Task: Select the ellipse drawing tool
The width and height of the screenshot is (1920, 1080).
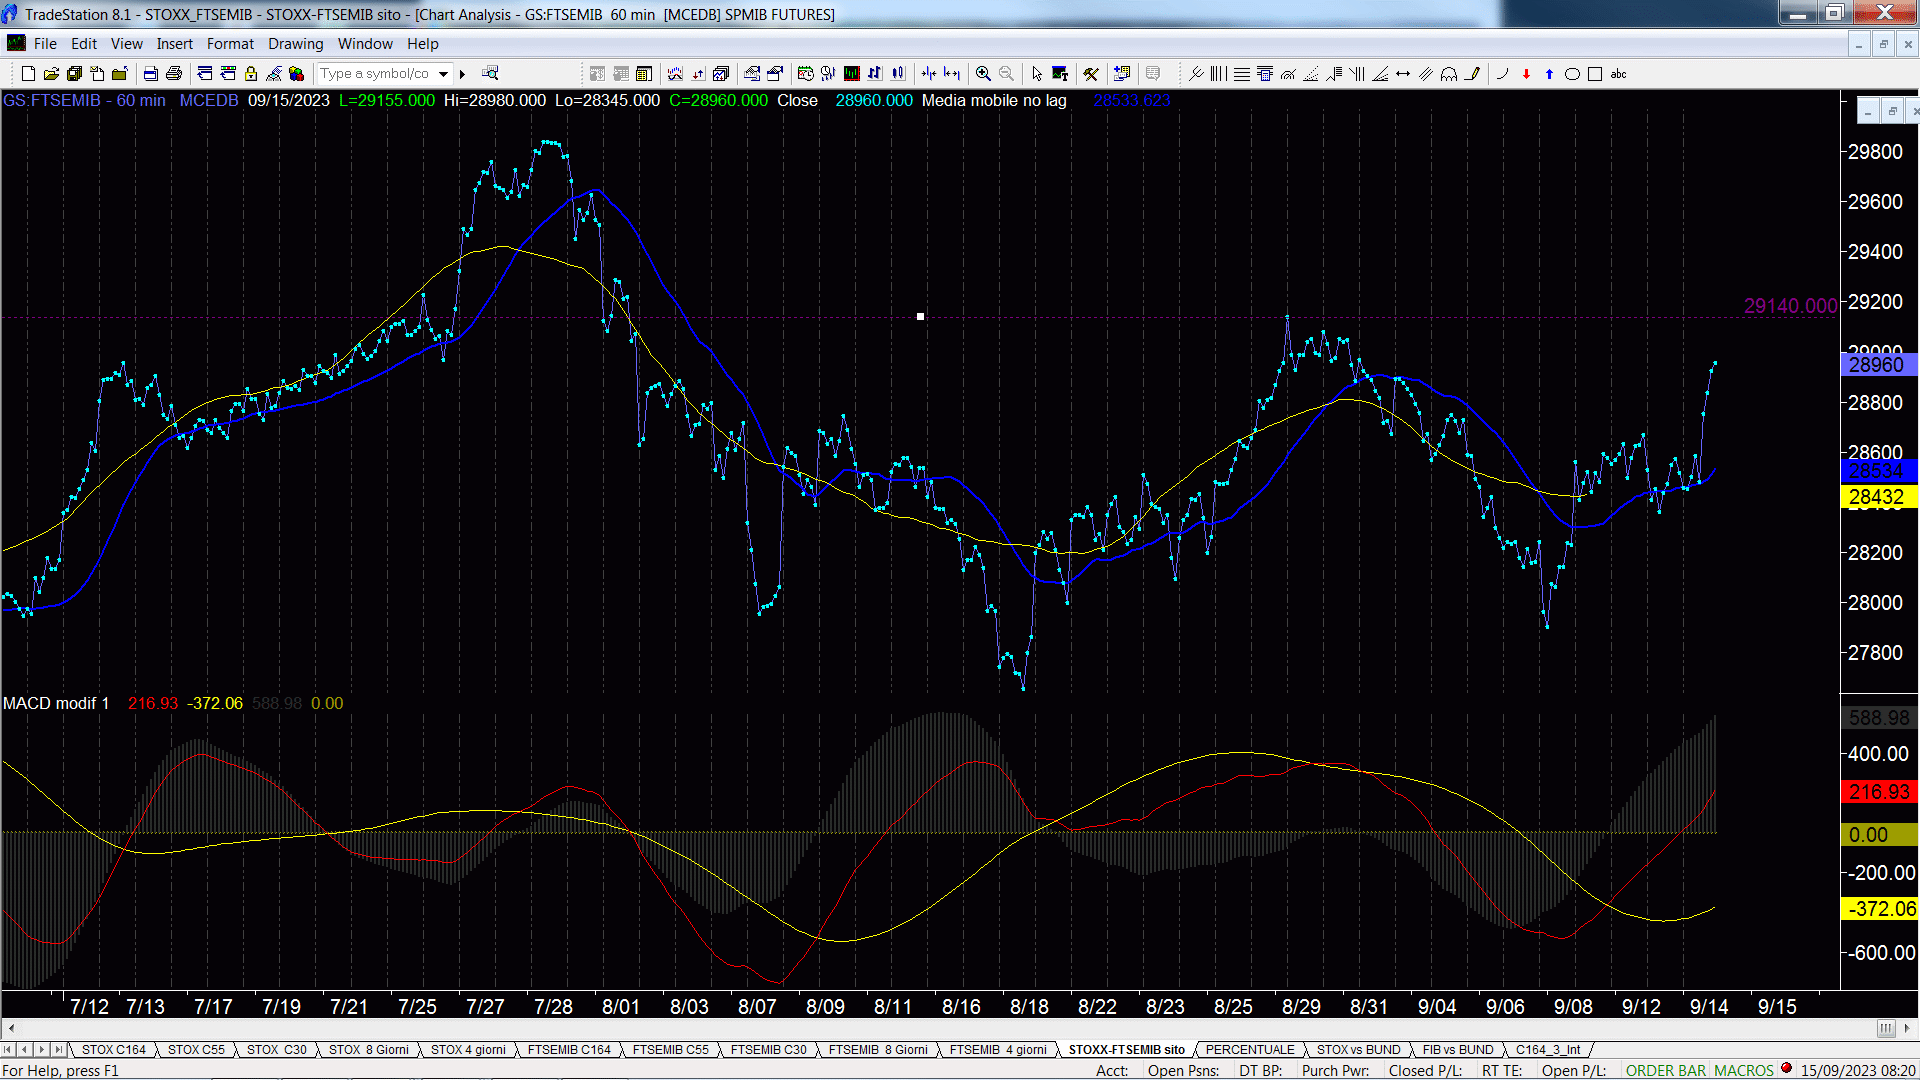Action: [x=1572, y=74]
